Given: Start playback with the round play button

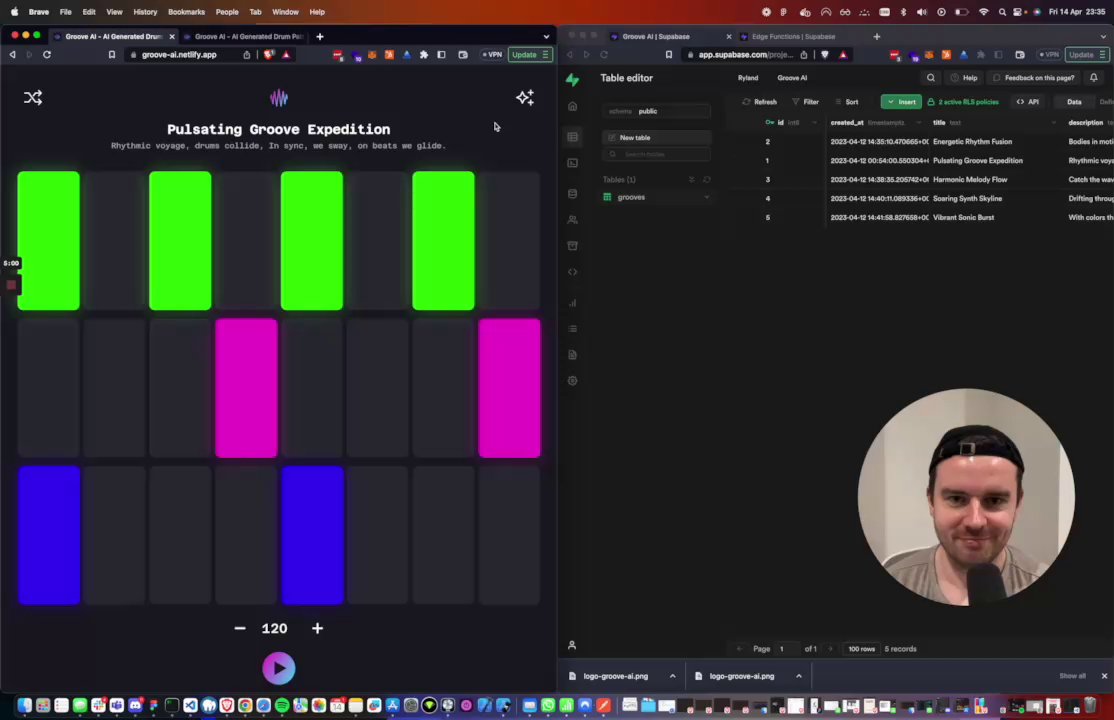Looking at the screenshot, I should tap(278, 668).
